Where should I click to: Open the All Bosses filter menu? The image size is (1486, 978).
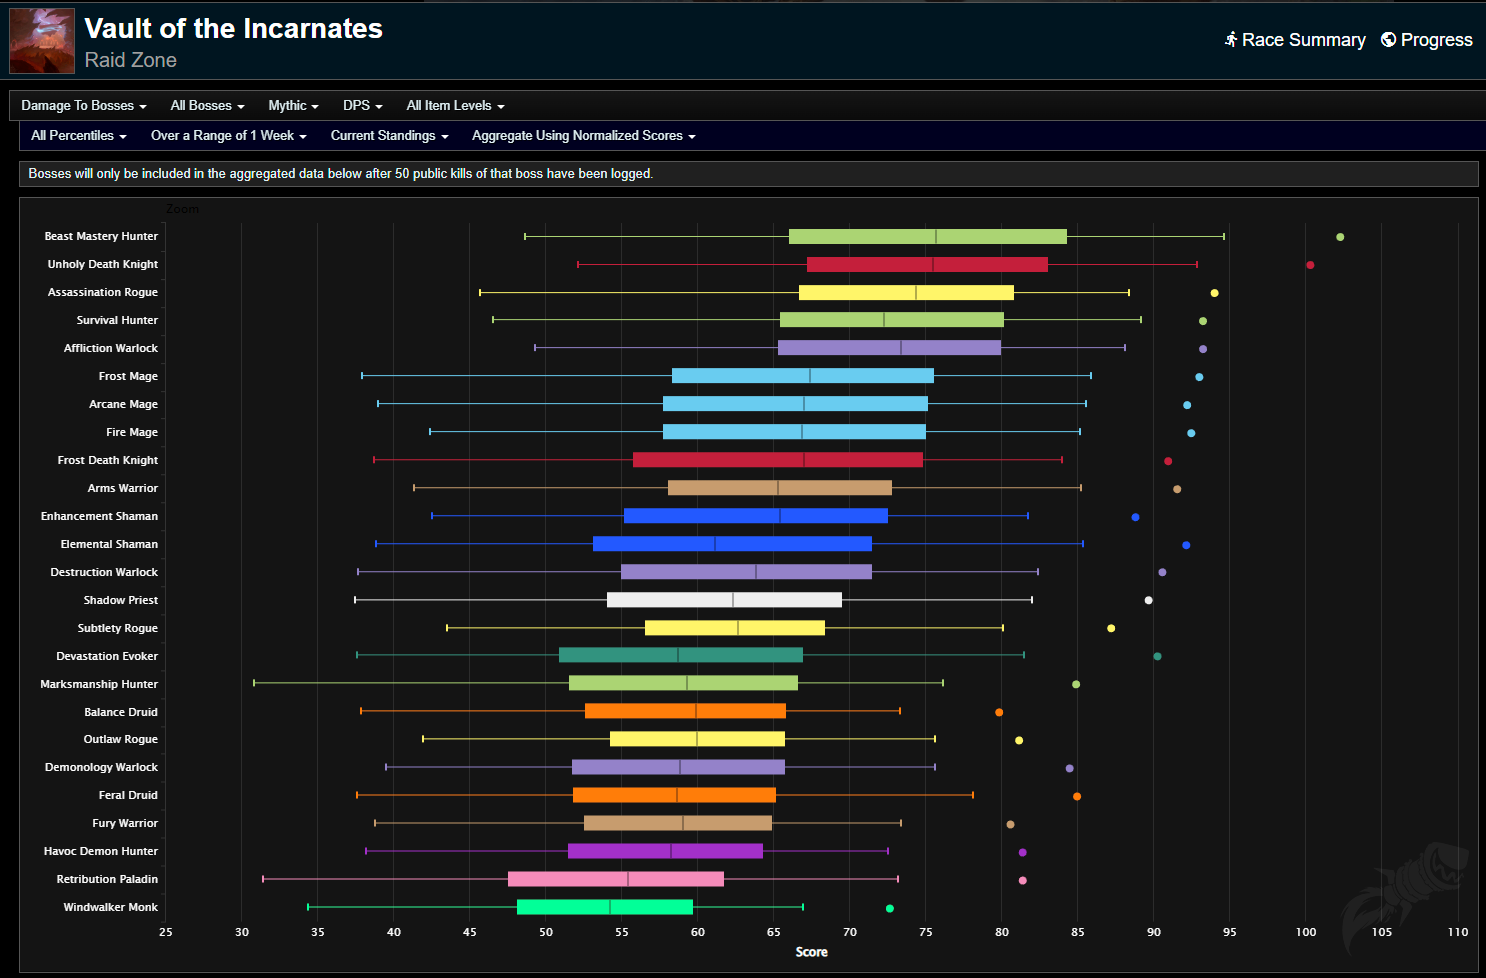tap(207, 106)
